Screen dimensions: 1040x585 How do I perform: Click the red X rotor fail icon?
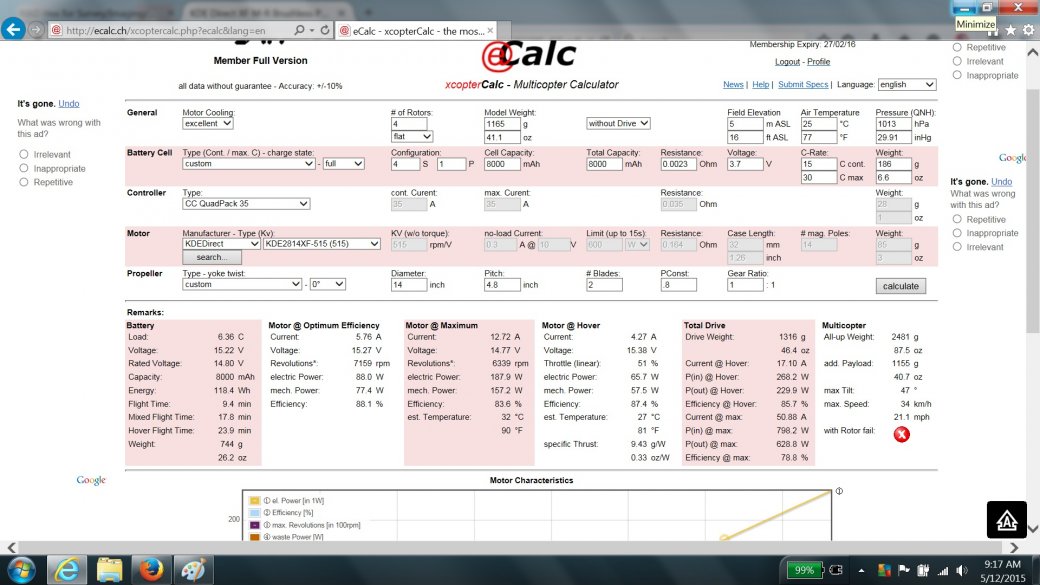[x=901, y=434]
